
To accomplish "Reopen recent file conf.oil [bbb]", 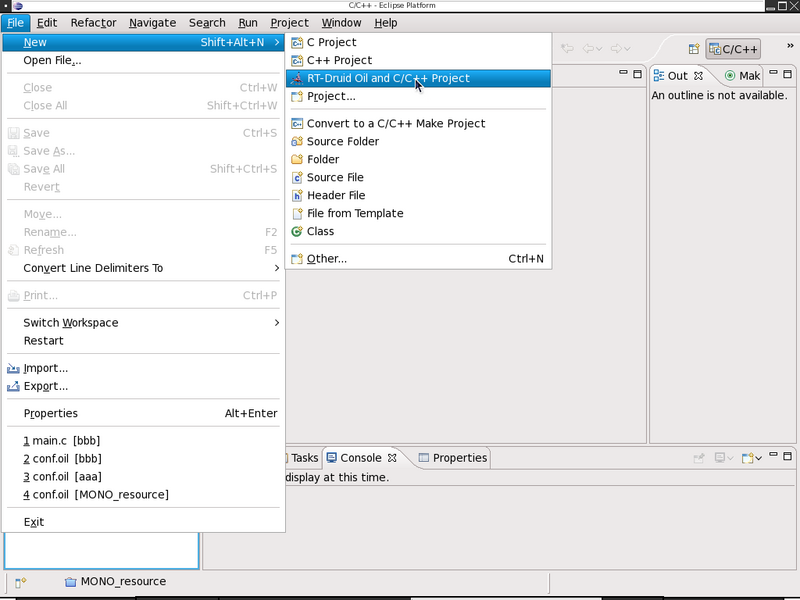I will [143, 459].
